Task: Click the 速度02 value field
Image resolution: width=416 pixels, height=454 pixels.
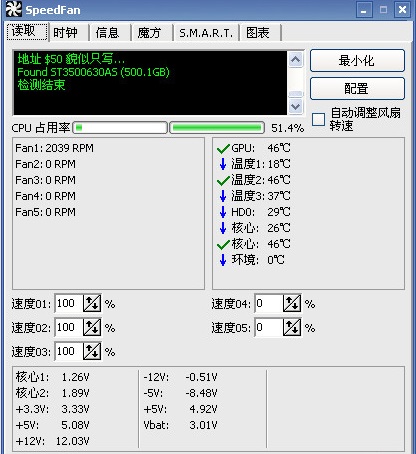Action: pos(69,327)
